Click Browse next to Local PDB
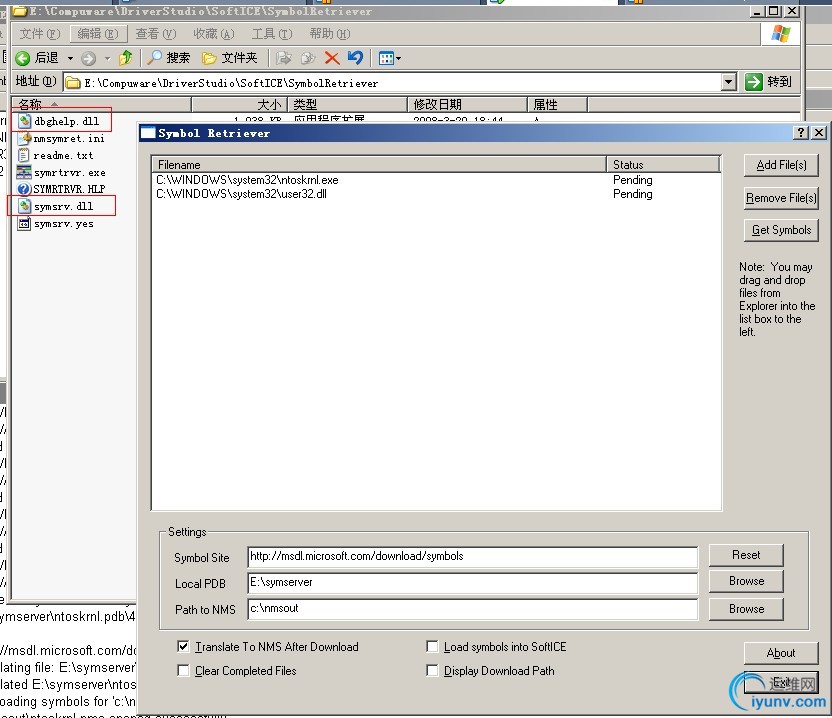The image size is (832, 718). (x=746, y=581)
